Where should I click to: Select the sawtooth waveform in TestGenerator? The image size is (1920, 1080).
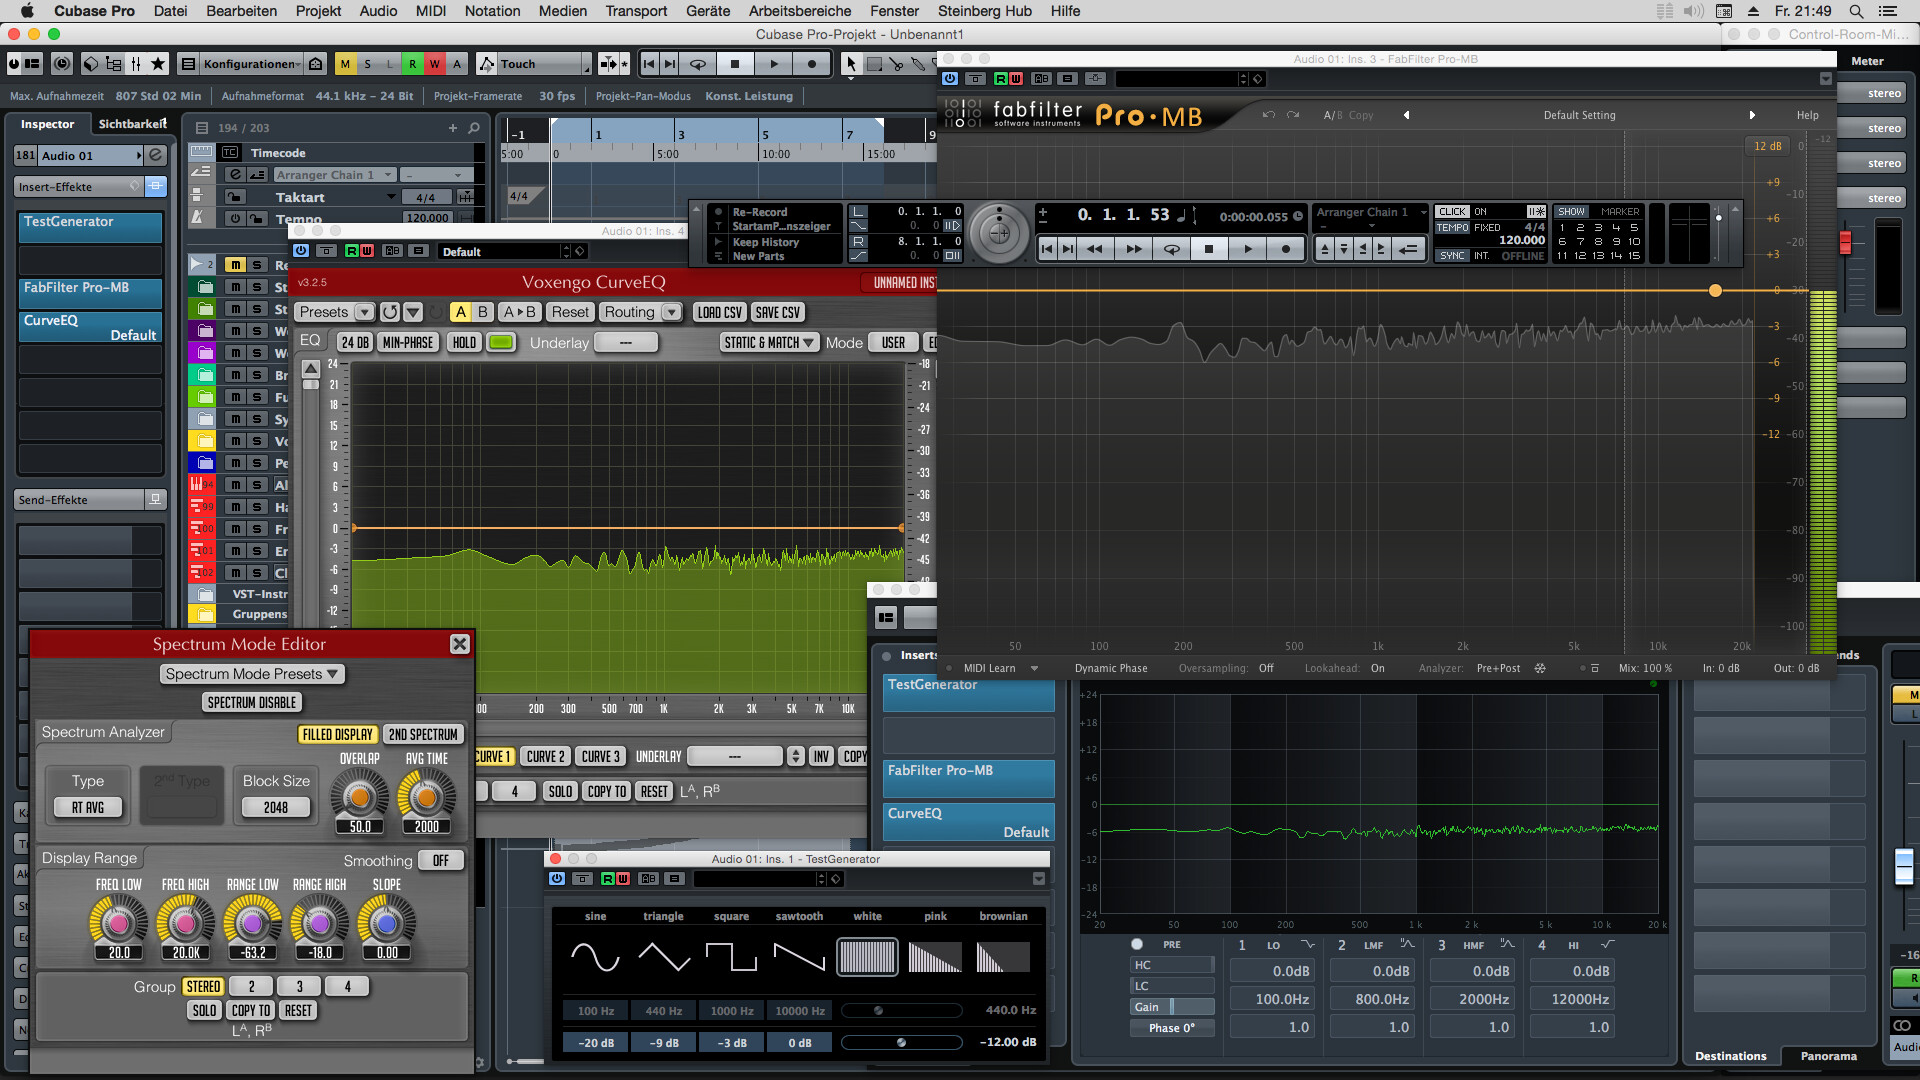(799, 957)
